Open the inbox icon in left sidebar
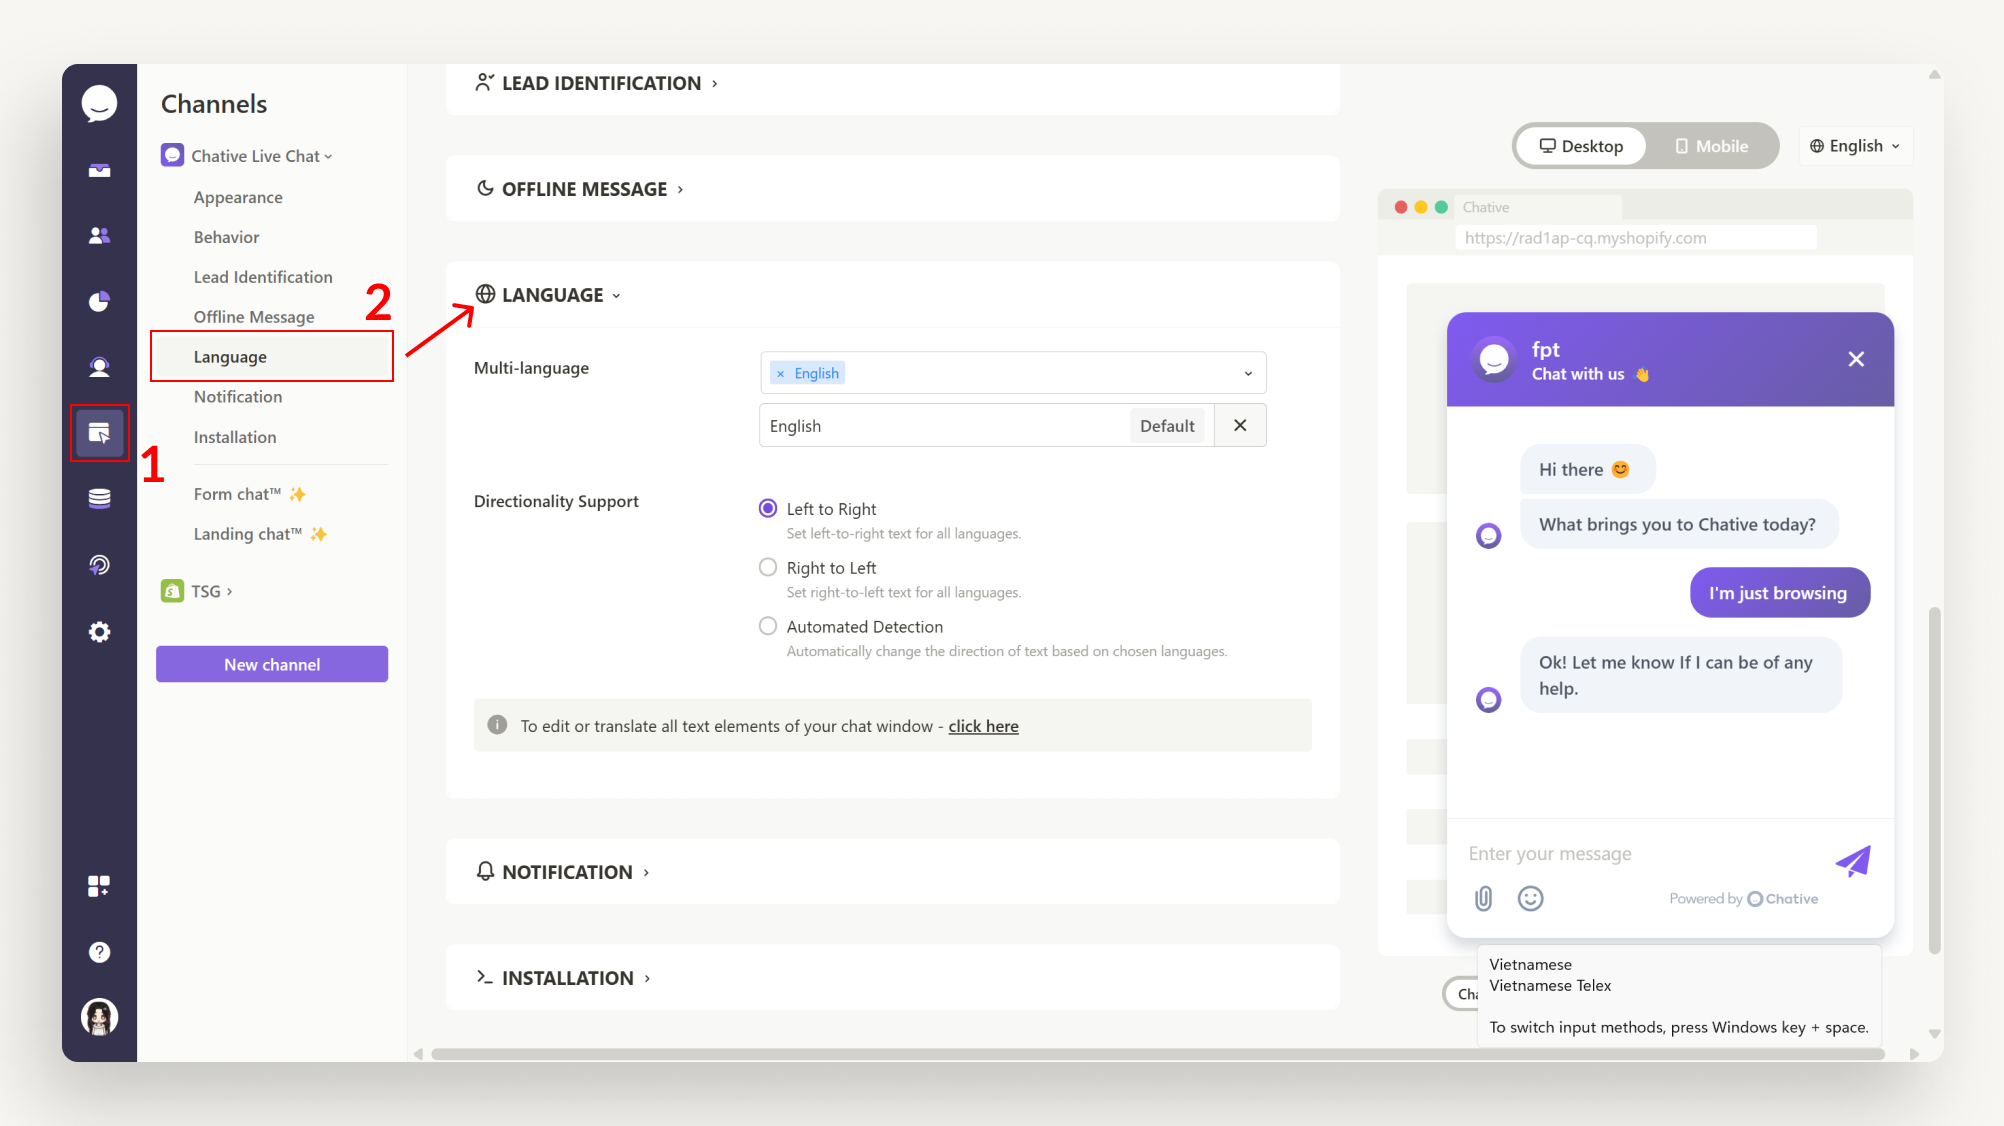The height and width of the screenshot is (1126, 2004). pyautogui.click(x=99, y=170)
